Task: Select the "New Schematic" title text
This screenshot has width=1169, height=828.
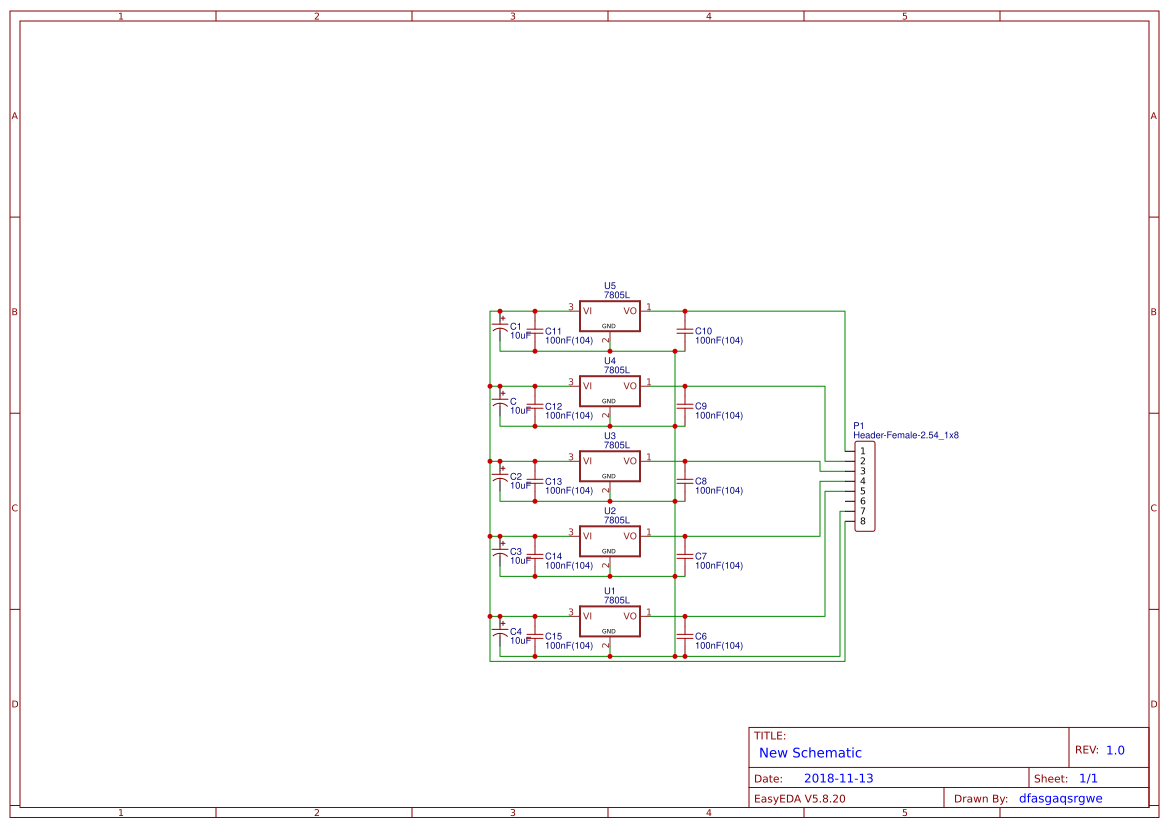Action: 810,753
